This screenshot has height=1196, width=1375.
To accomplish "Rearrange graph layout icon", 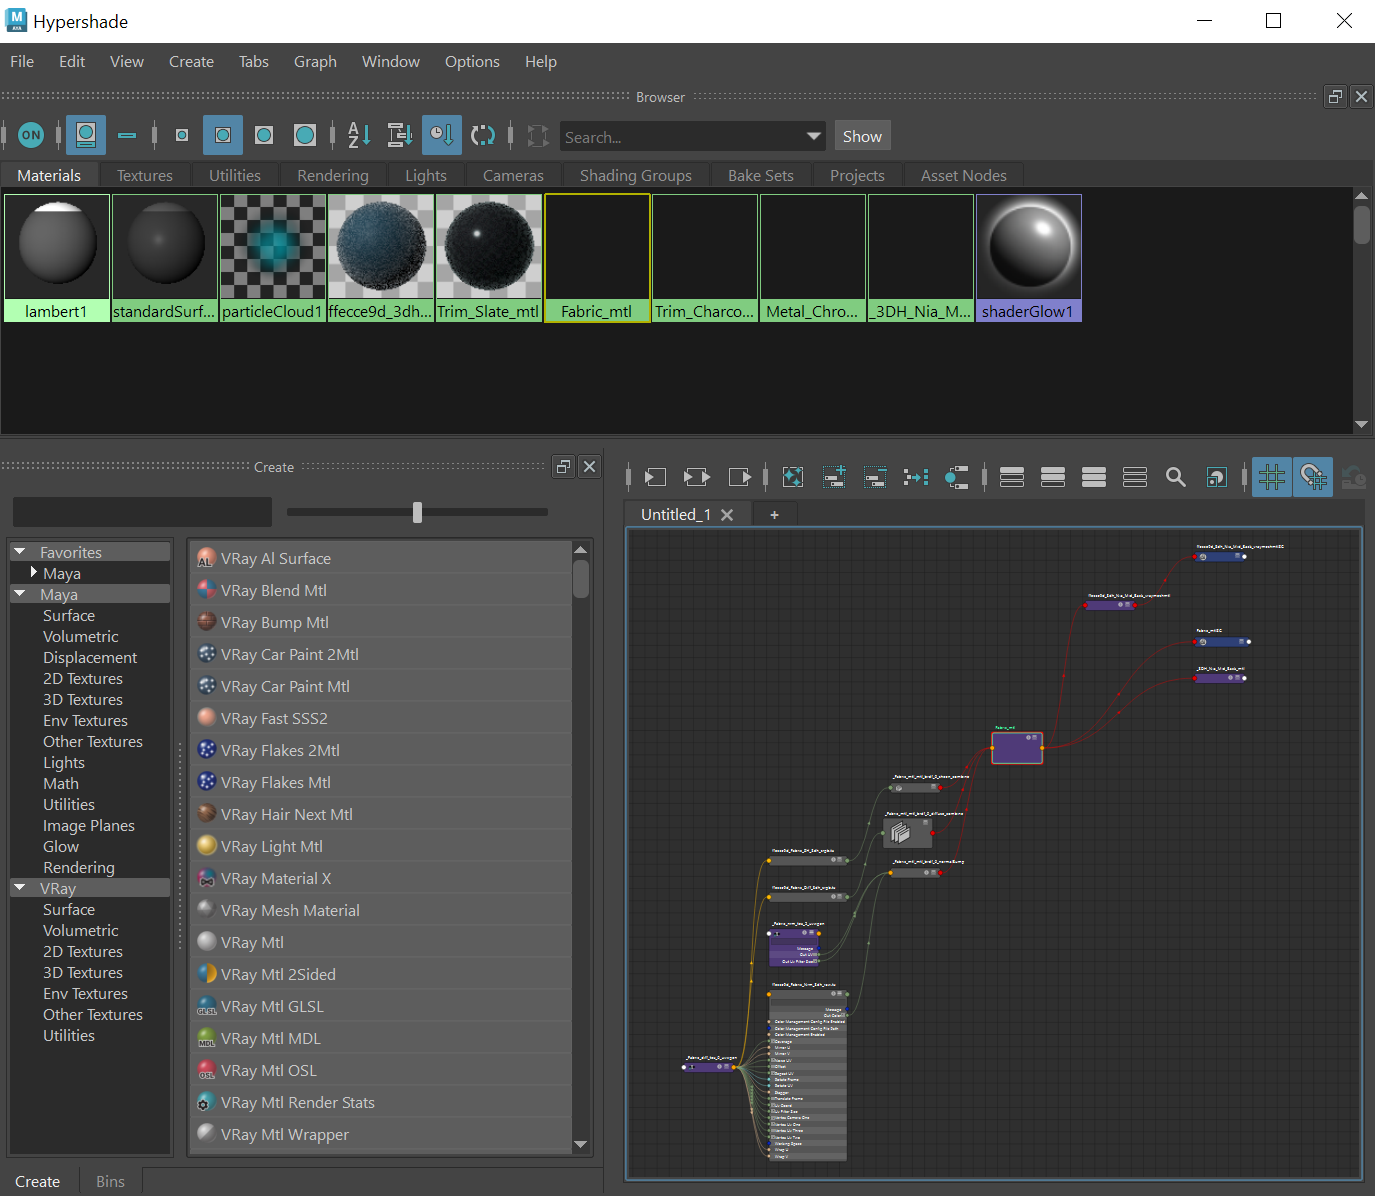I will [916, 477].
